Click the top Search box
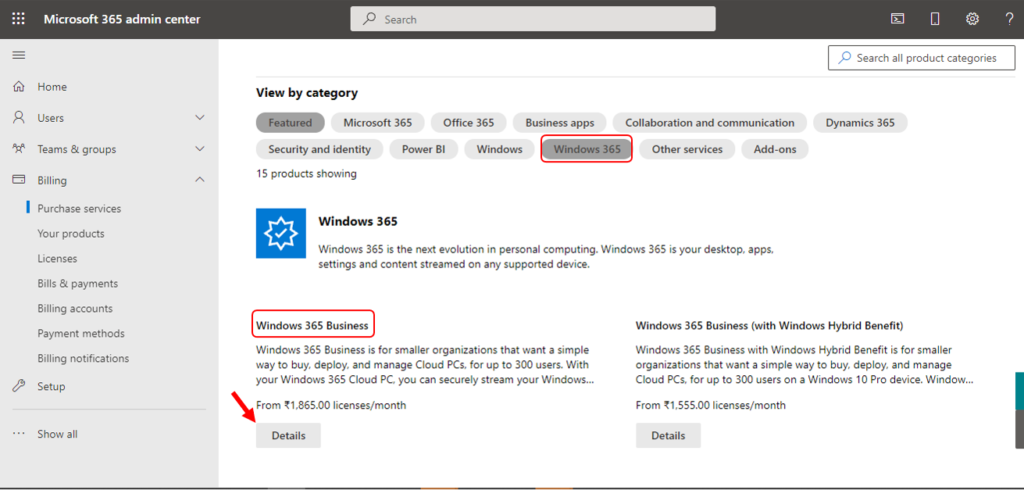The width and height of the screenshot is (1024, 490). (533, 19)
